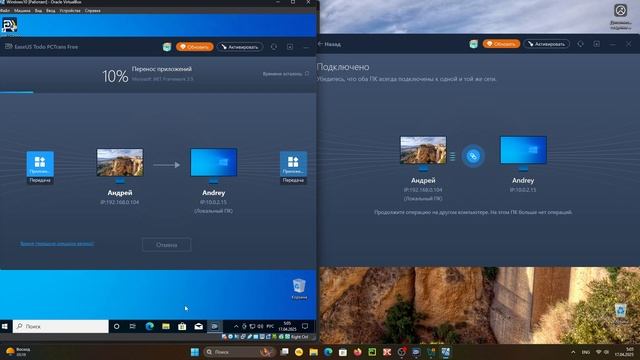Open the Recycle Bin on the VM desktop

299,289
